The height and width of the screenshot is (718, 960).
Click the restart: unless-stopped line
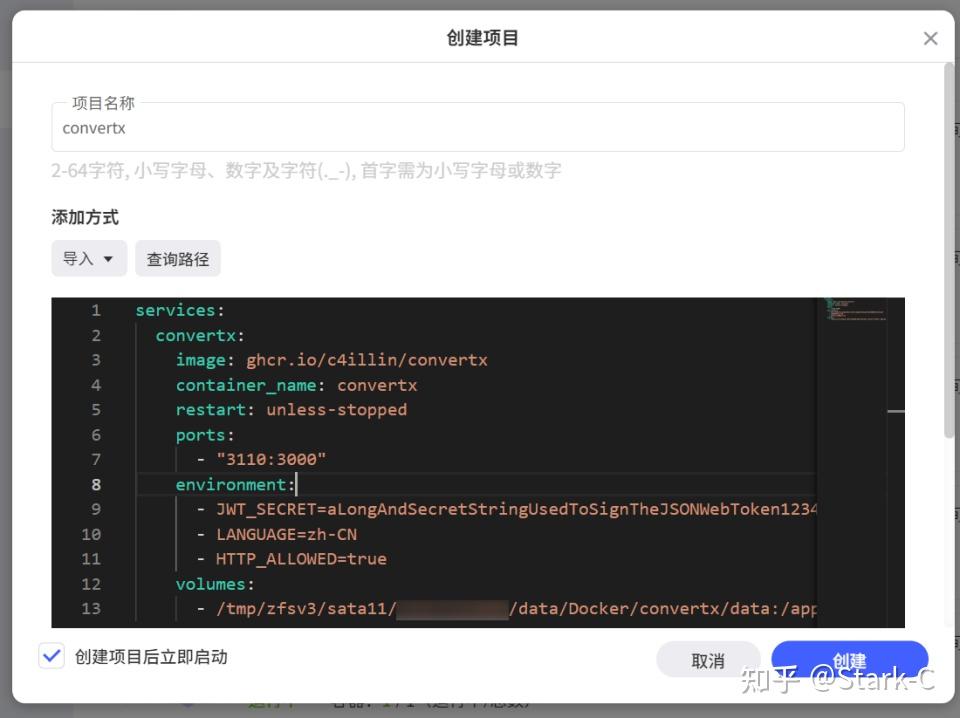click(290, 410)
